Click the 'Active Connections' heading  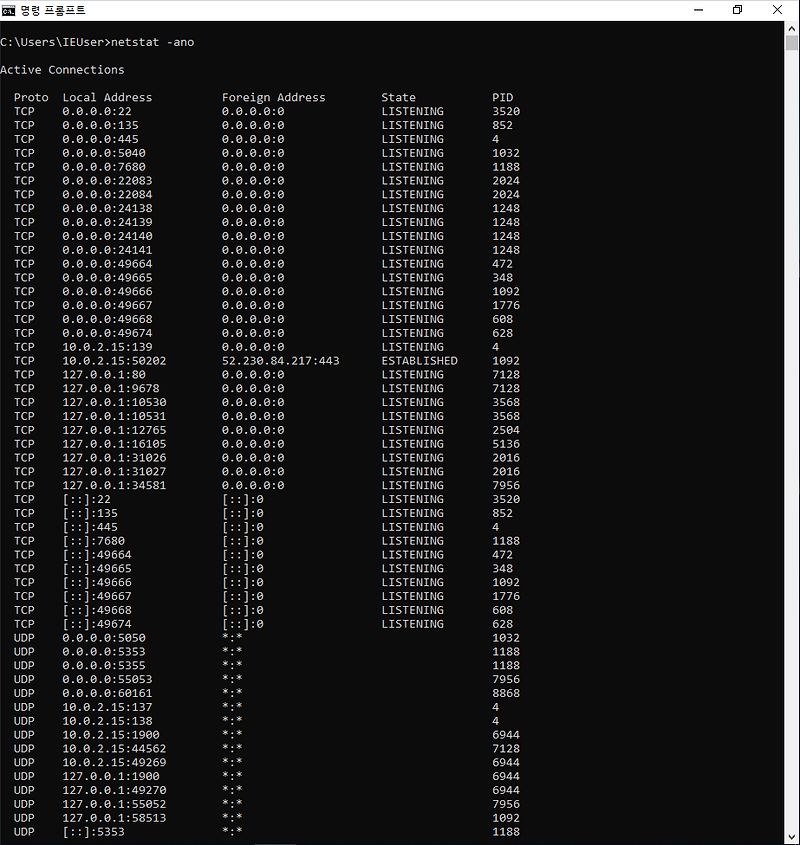(x=62, y=70)
